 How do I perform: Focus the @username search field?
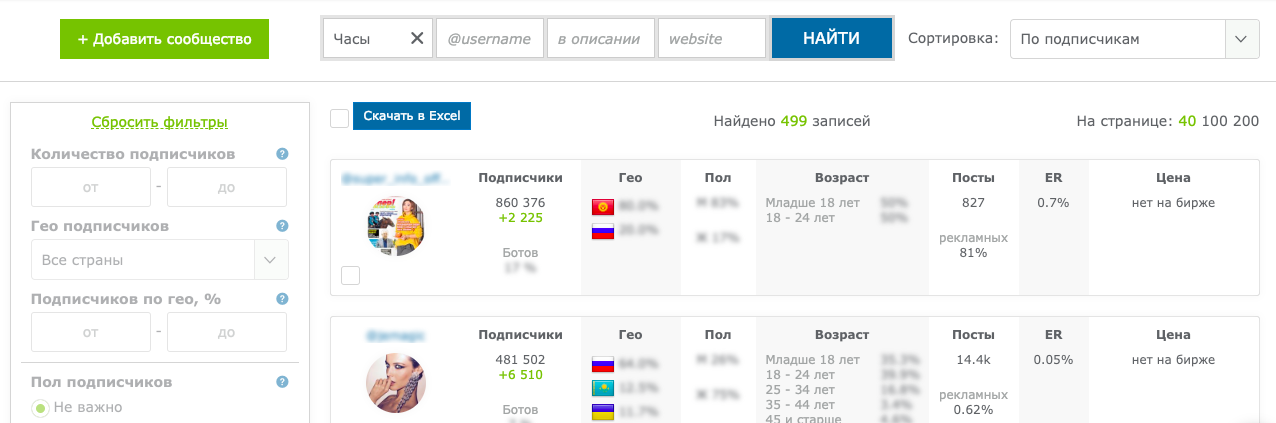point(489,39)
